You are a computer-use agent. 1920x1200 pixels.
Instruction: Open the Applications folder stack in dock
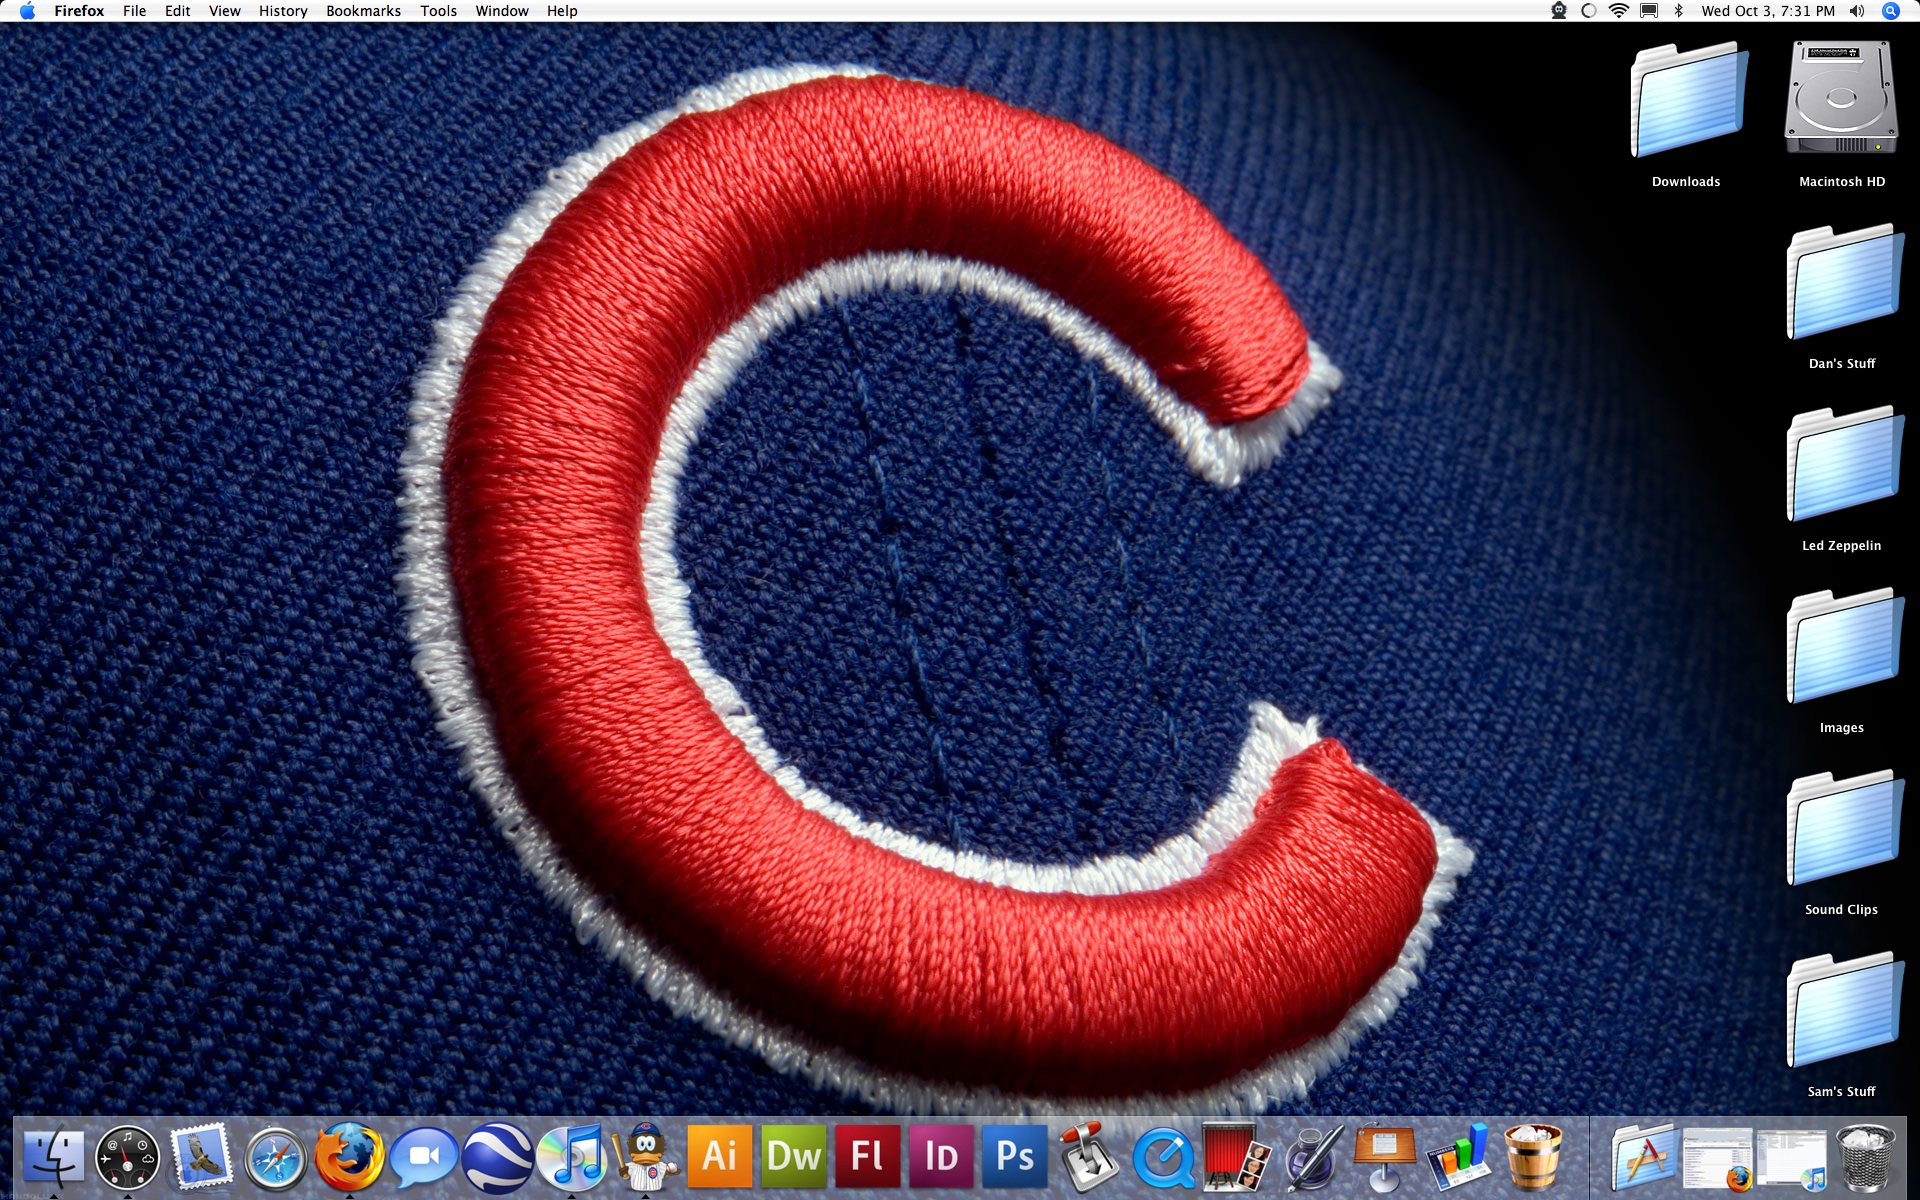tap(1643, 1157)
